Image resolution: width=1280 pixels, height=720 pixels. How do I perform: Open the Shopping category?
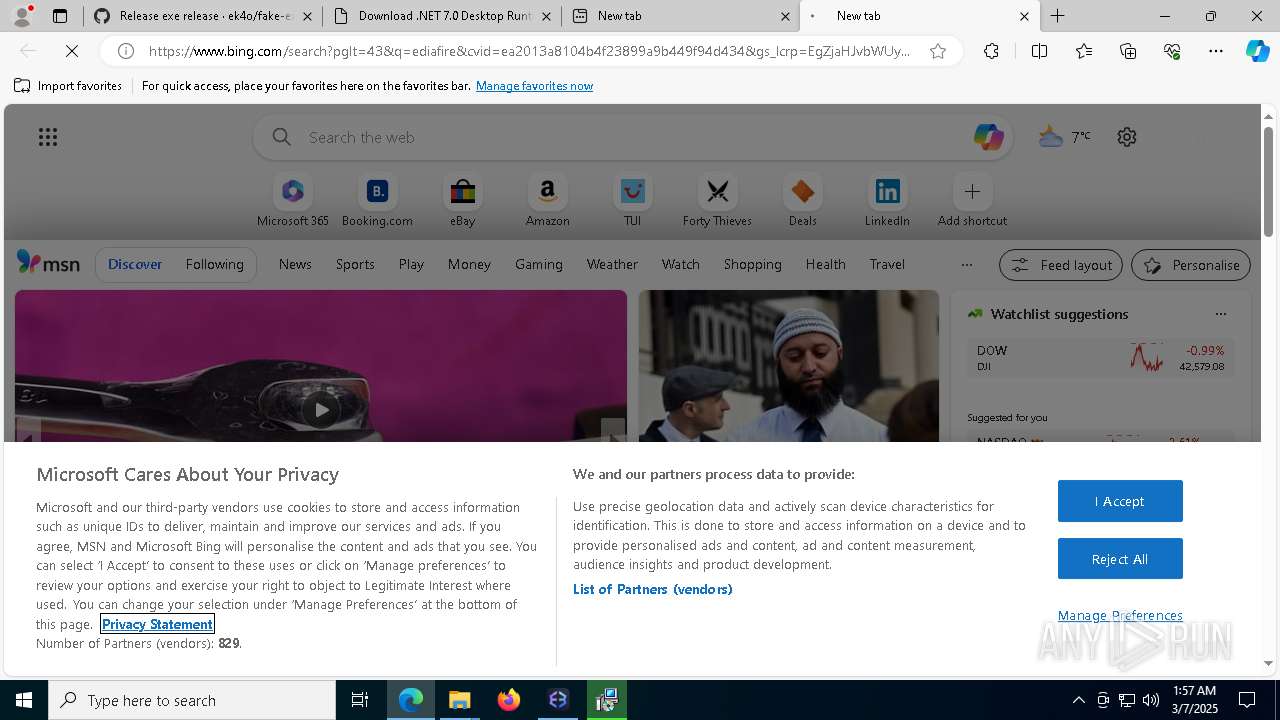752,264
